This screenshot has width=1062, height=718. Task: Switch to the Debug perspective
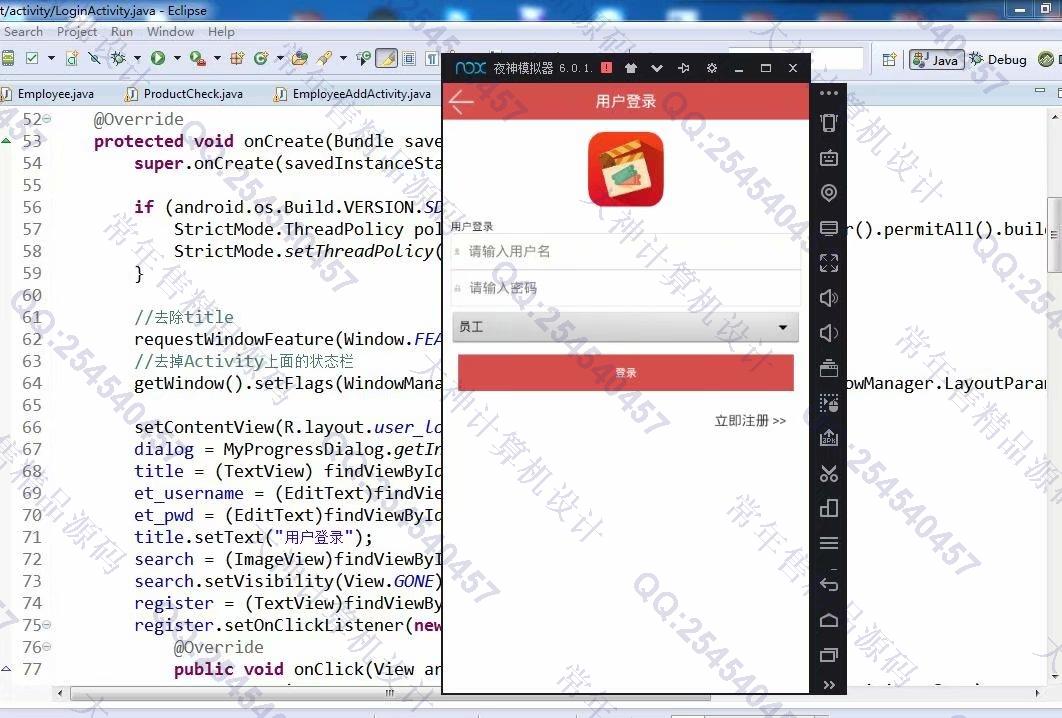point(998,60)
